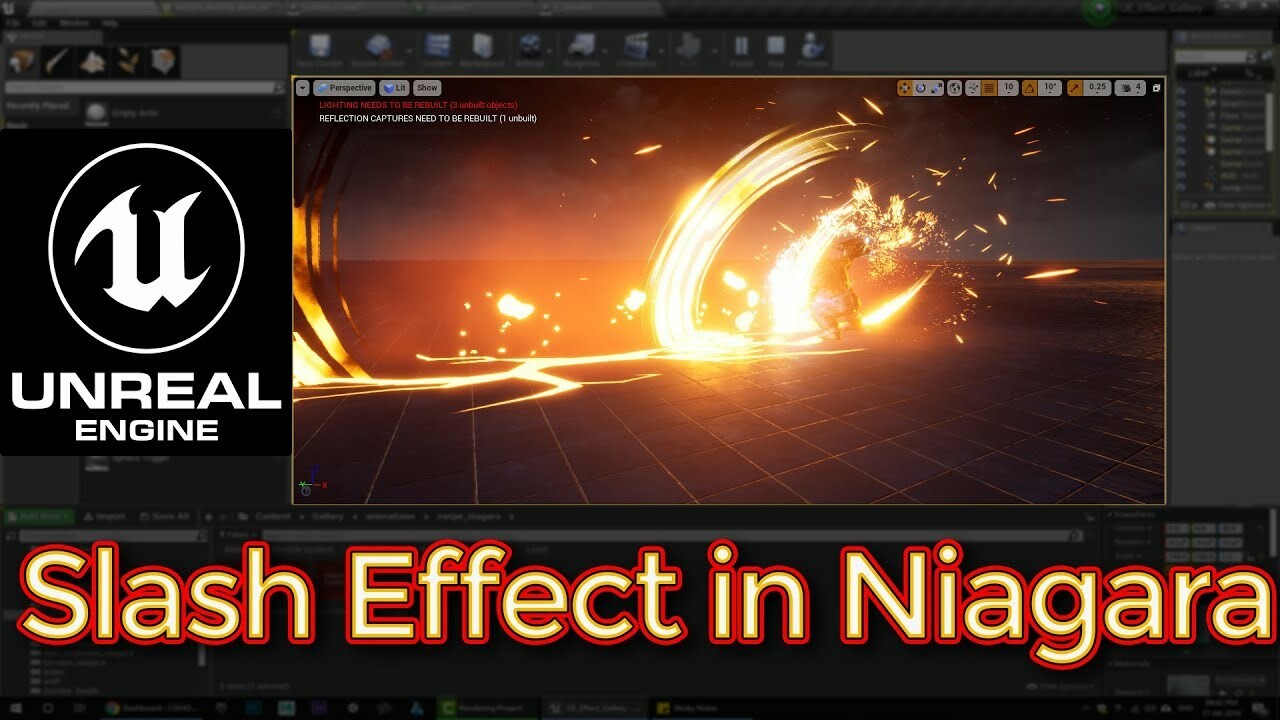This screenshot has height=720, width=1280.
Task: Select the rotate gizmo tool
Action: [921, 88]
